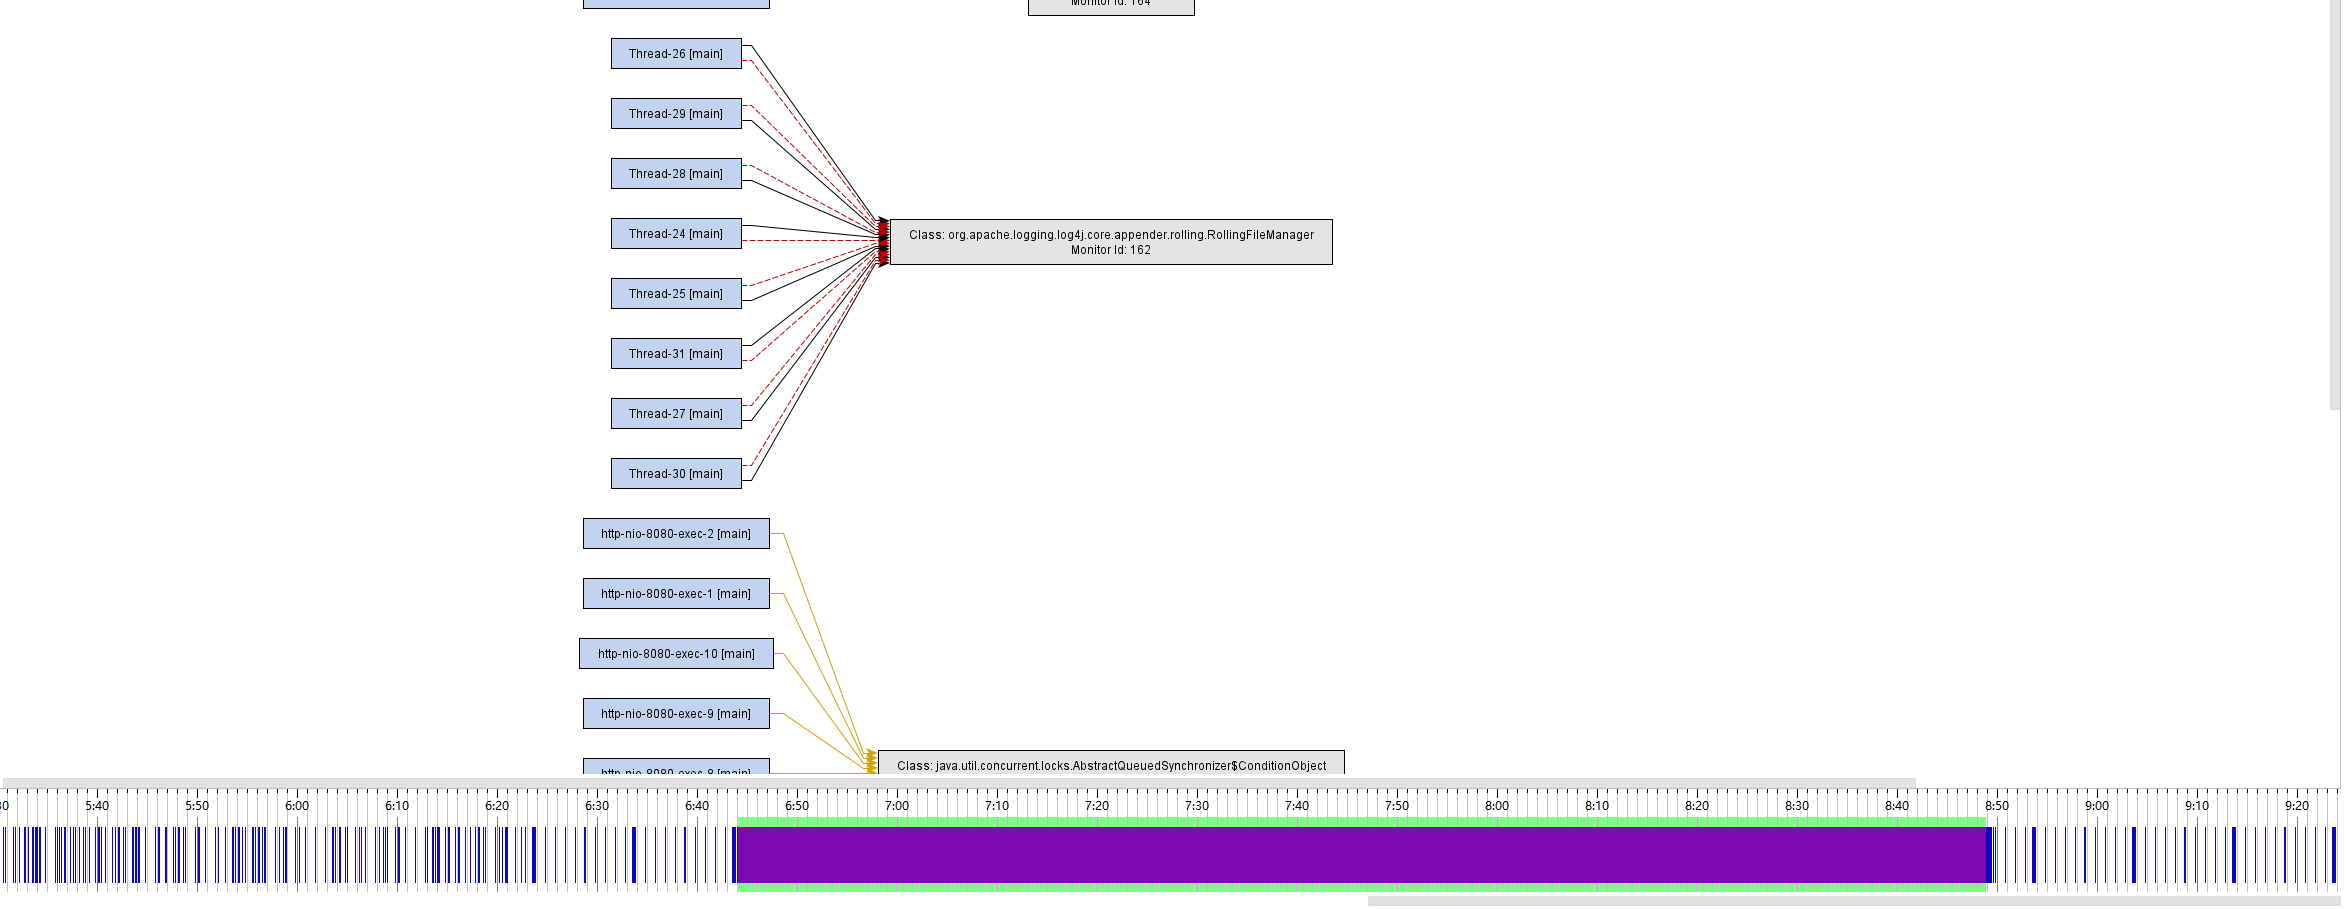
Task: Click the Monitor Id: 164 node
Action: 1110,5
